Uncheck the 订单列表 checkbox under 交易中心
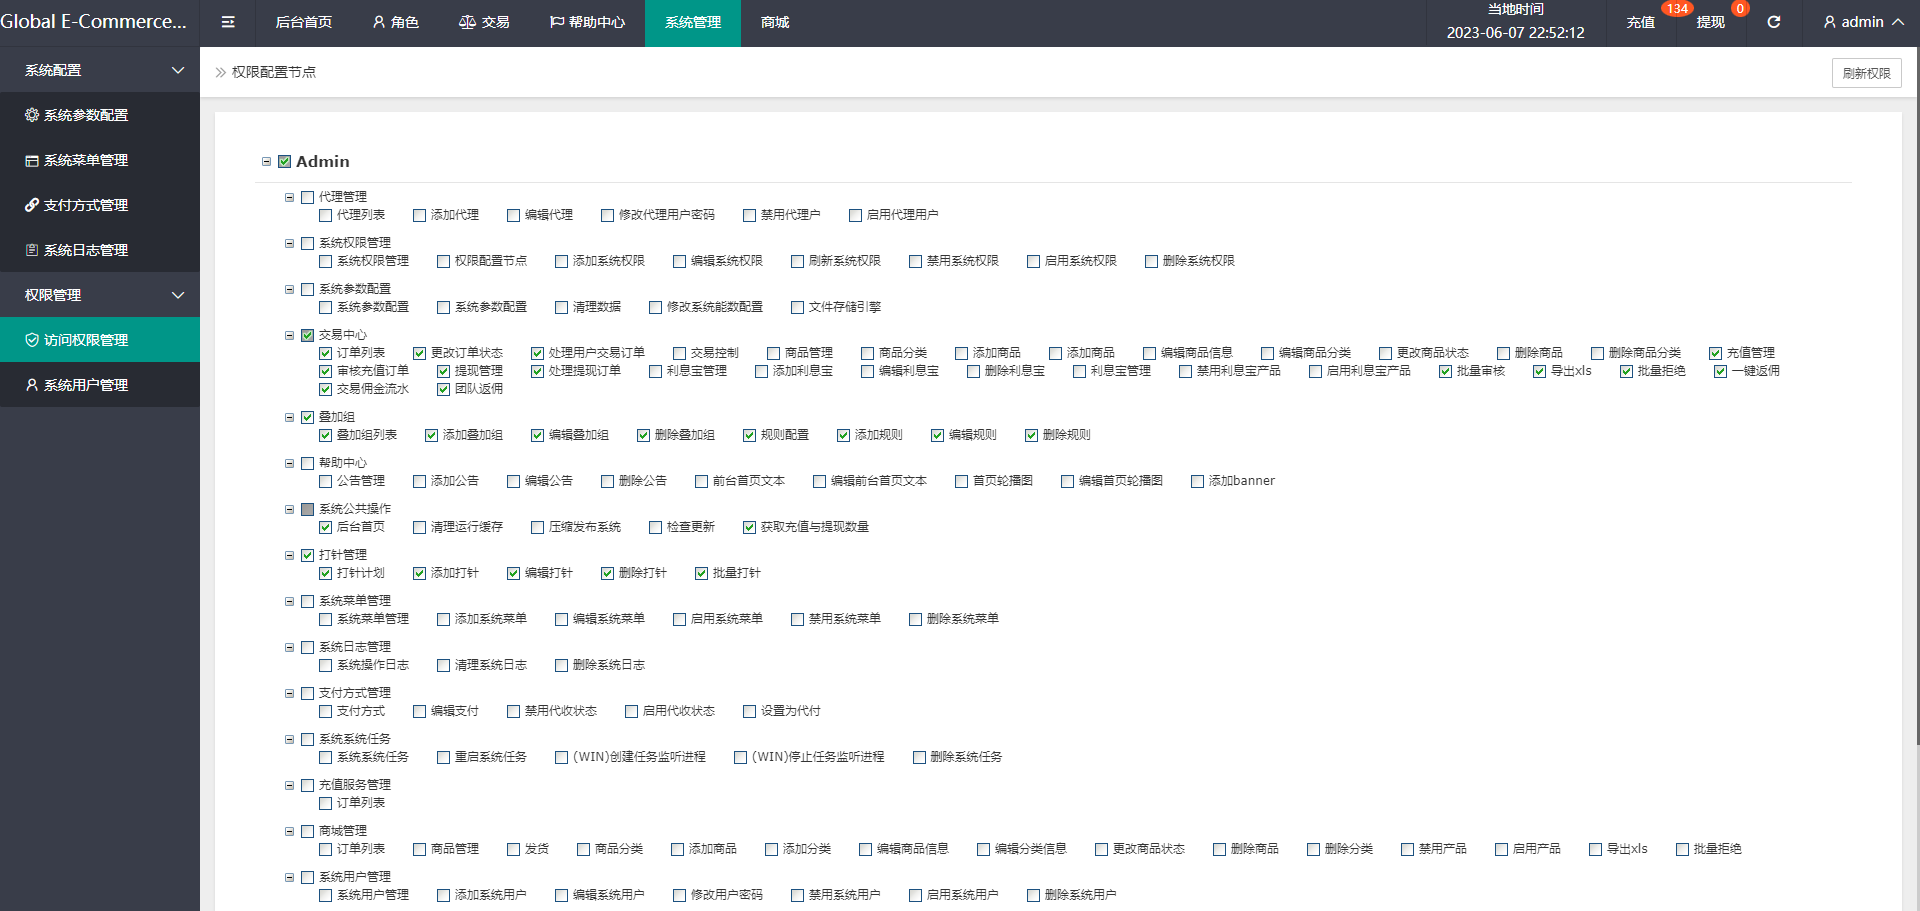This screenshot has height=911, width=1920. coord(326,353)
